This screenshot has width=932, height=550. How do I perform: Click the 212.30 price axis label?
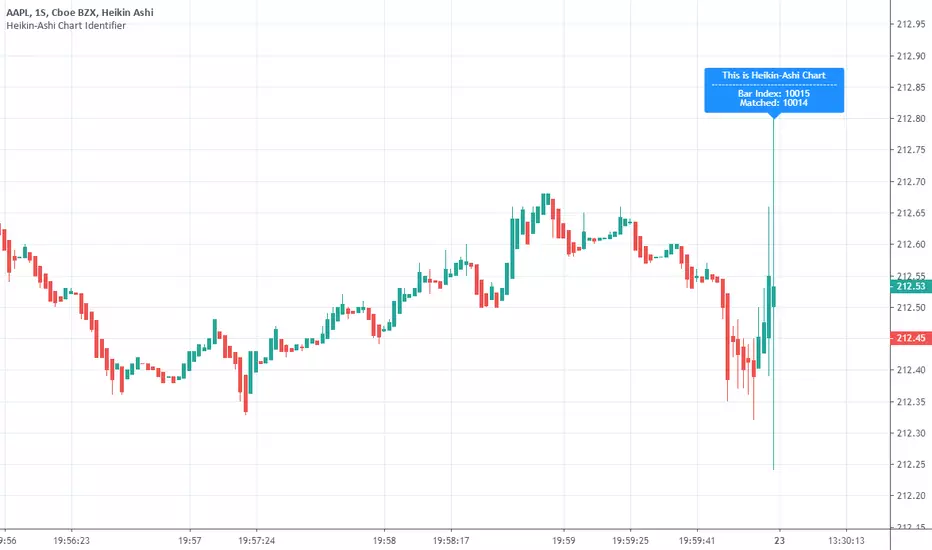(x=909, y=433)
